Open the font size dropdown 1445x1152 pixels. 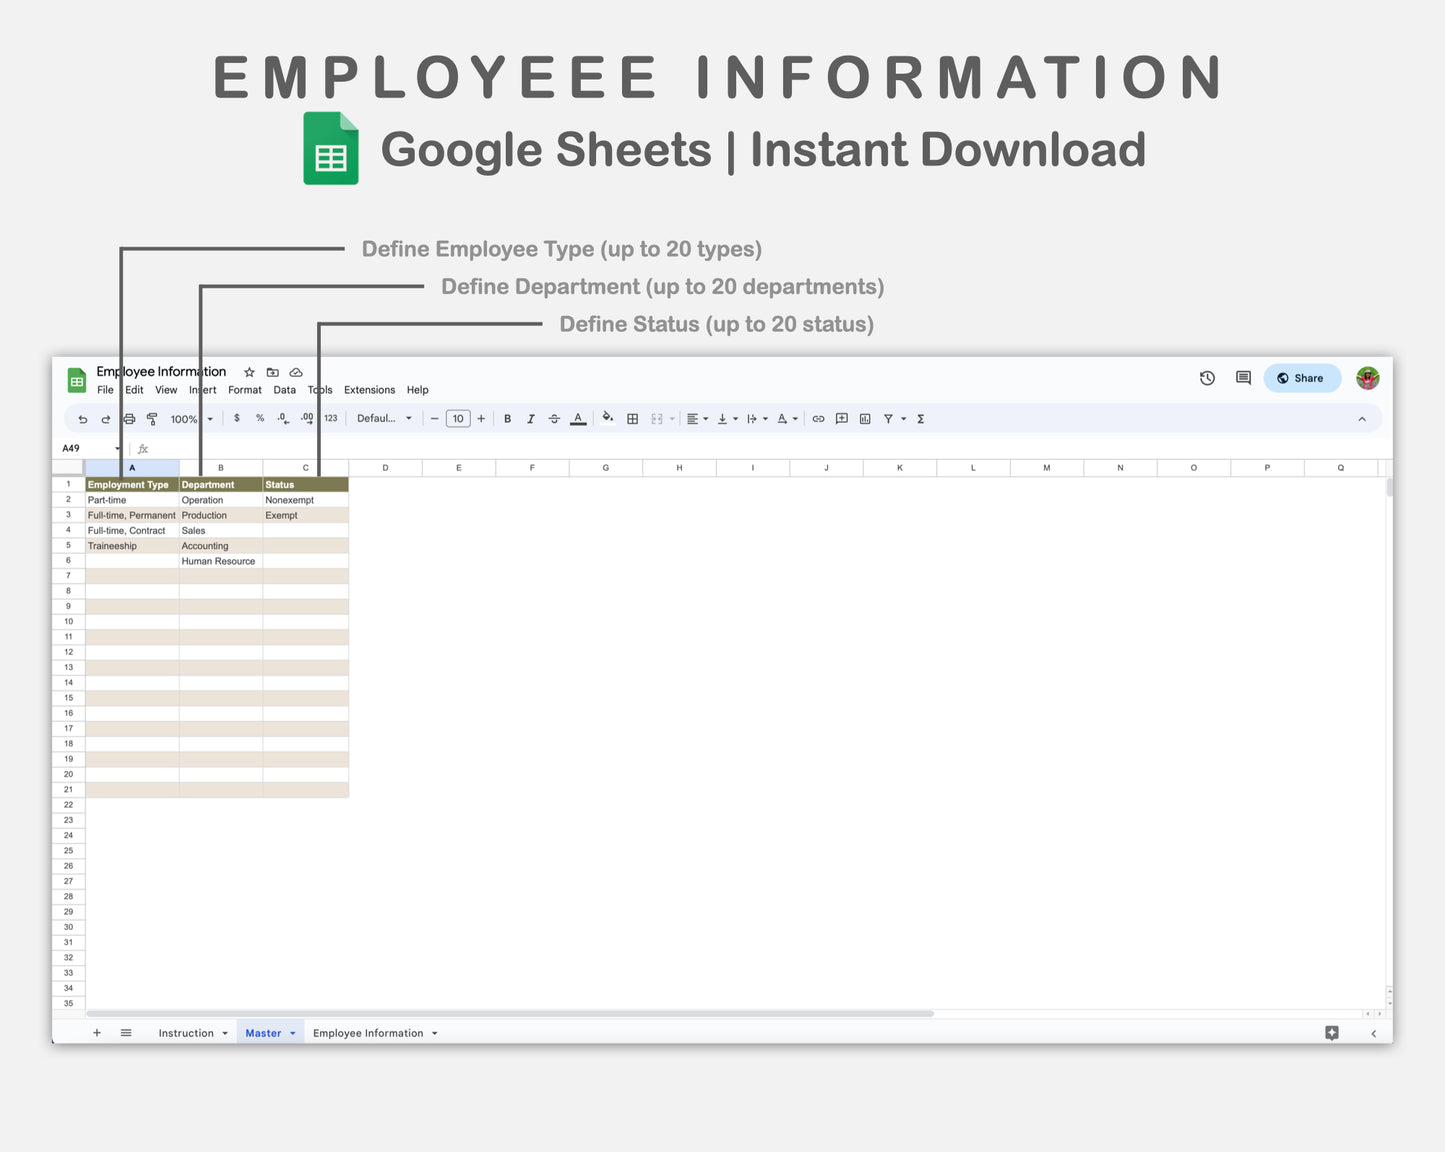[458, 418]
